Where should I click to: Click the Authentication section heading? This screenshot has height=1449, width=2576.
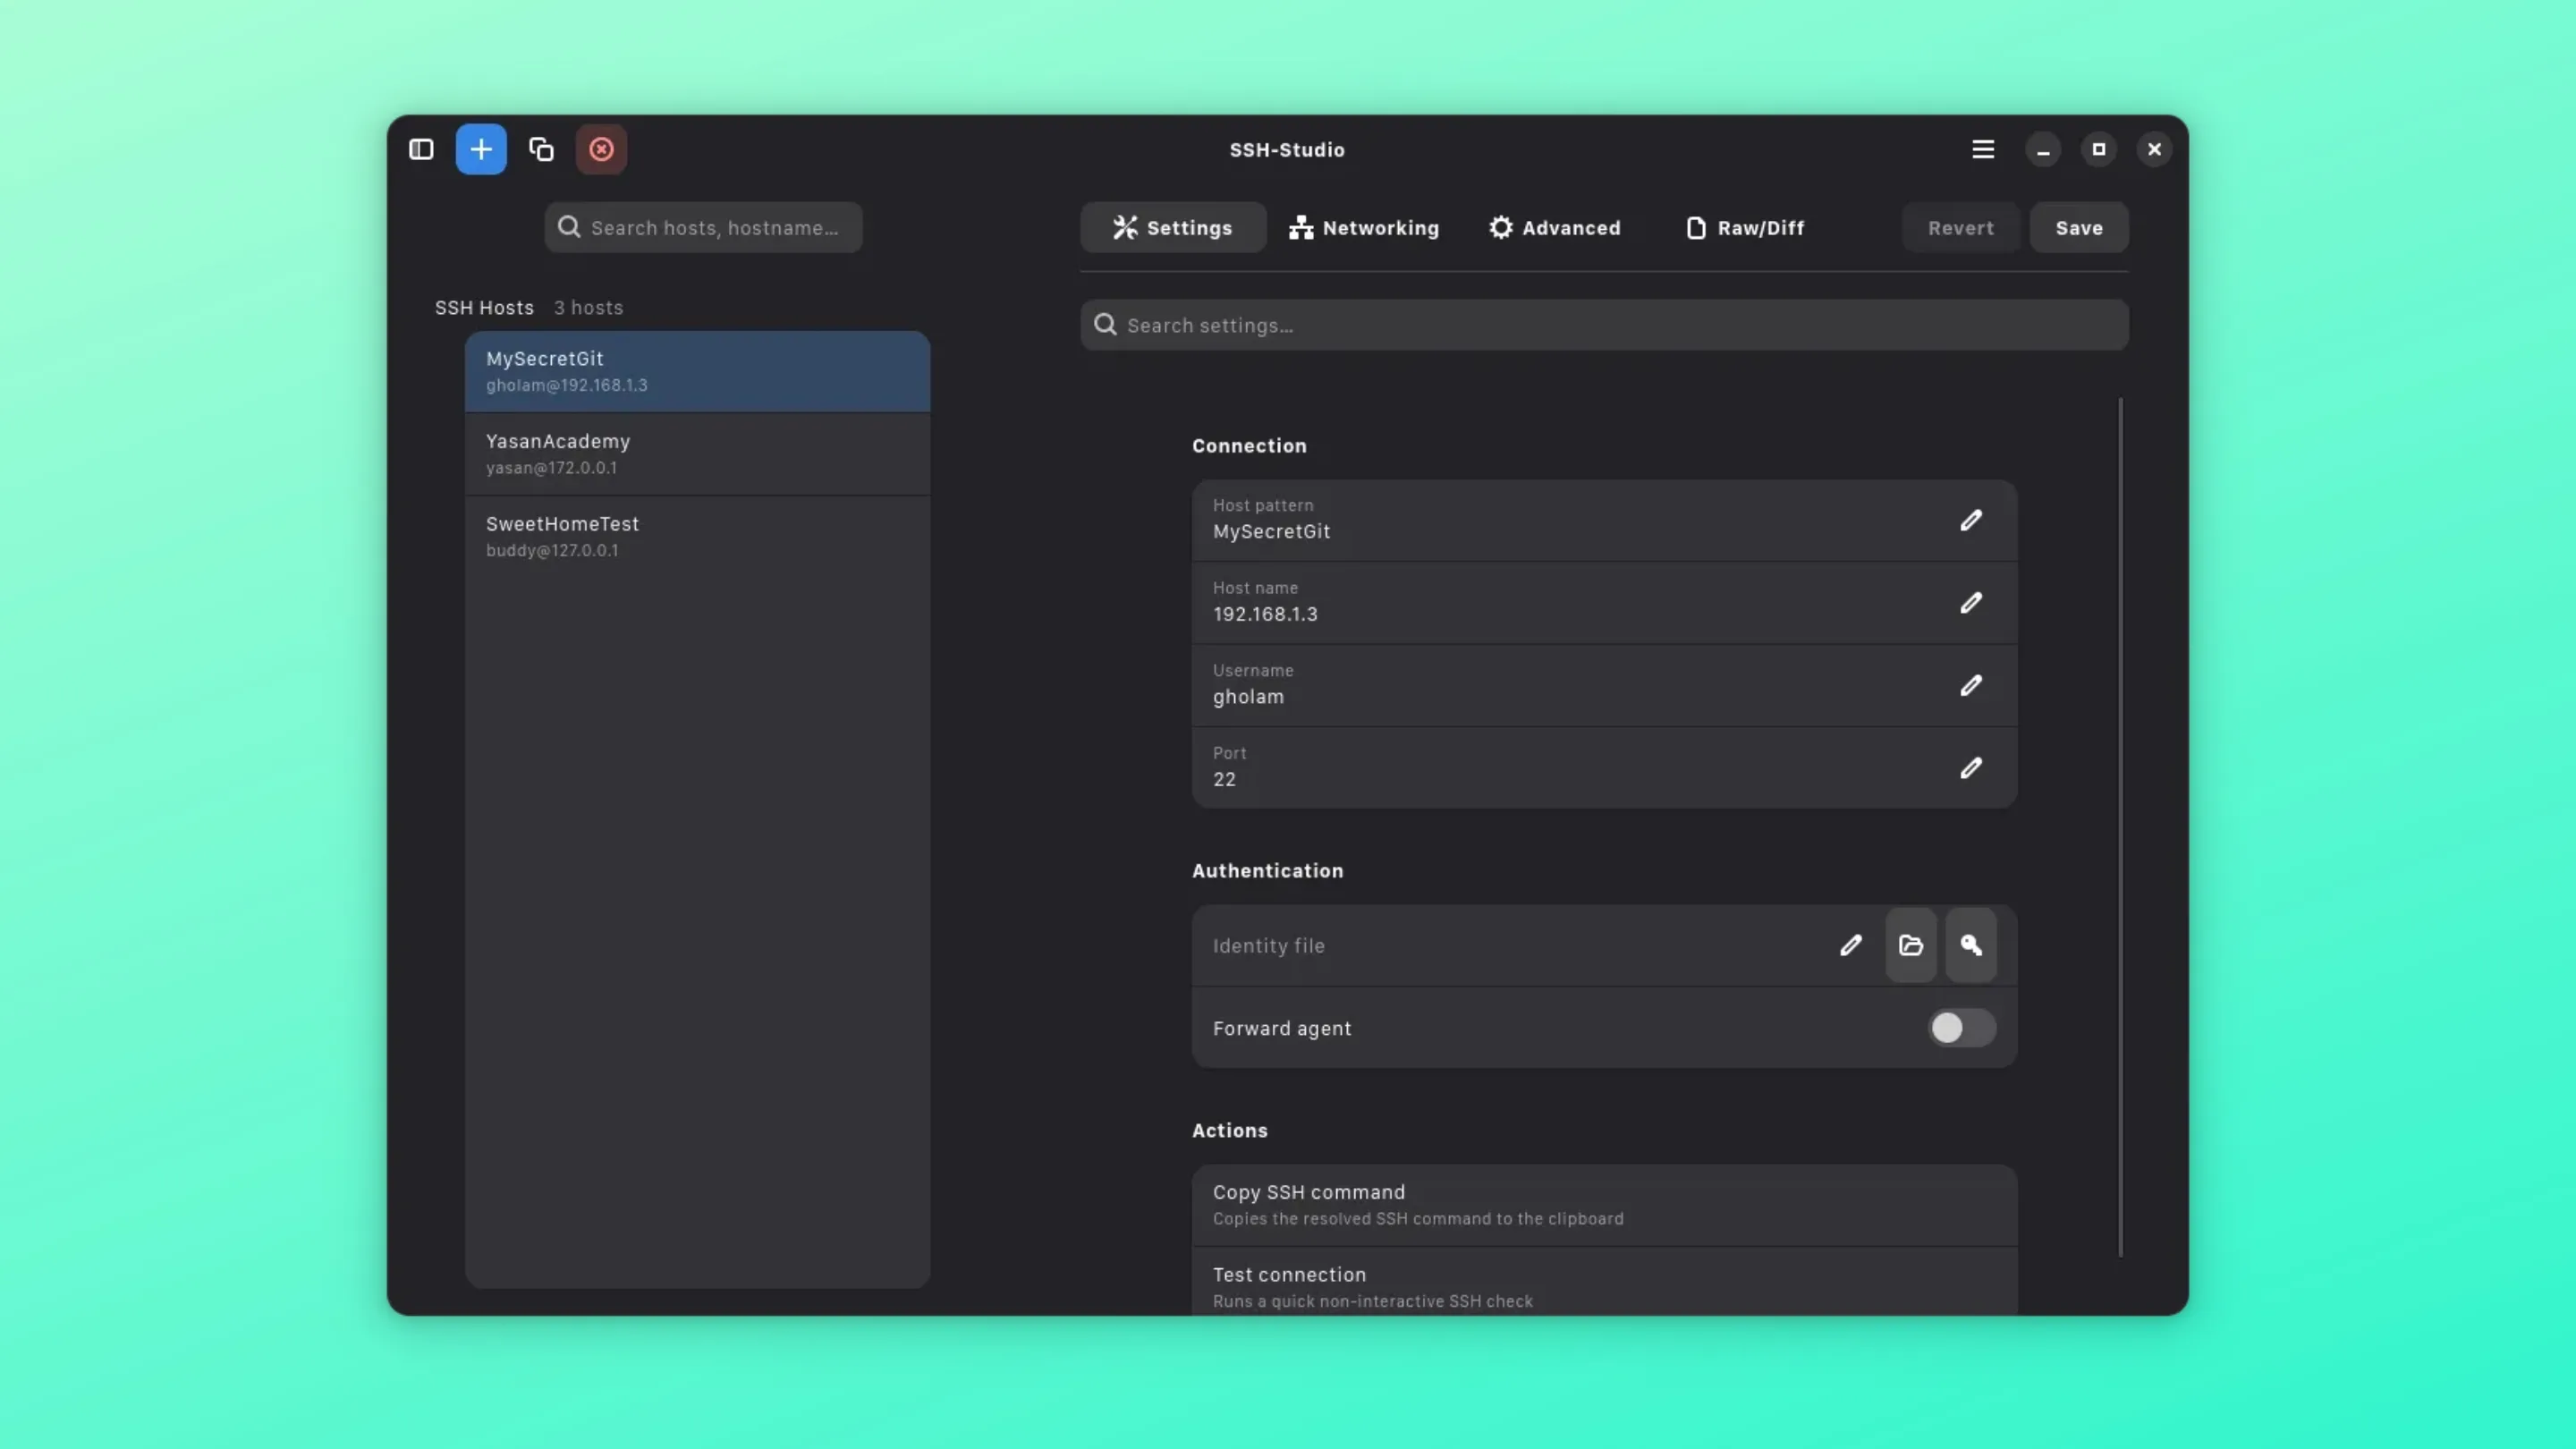click(x=1267, y=871)
